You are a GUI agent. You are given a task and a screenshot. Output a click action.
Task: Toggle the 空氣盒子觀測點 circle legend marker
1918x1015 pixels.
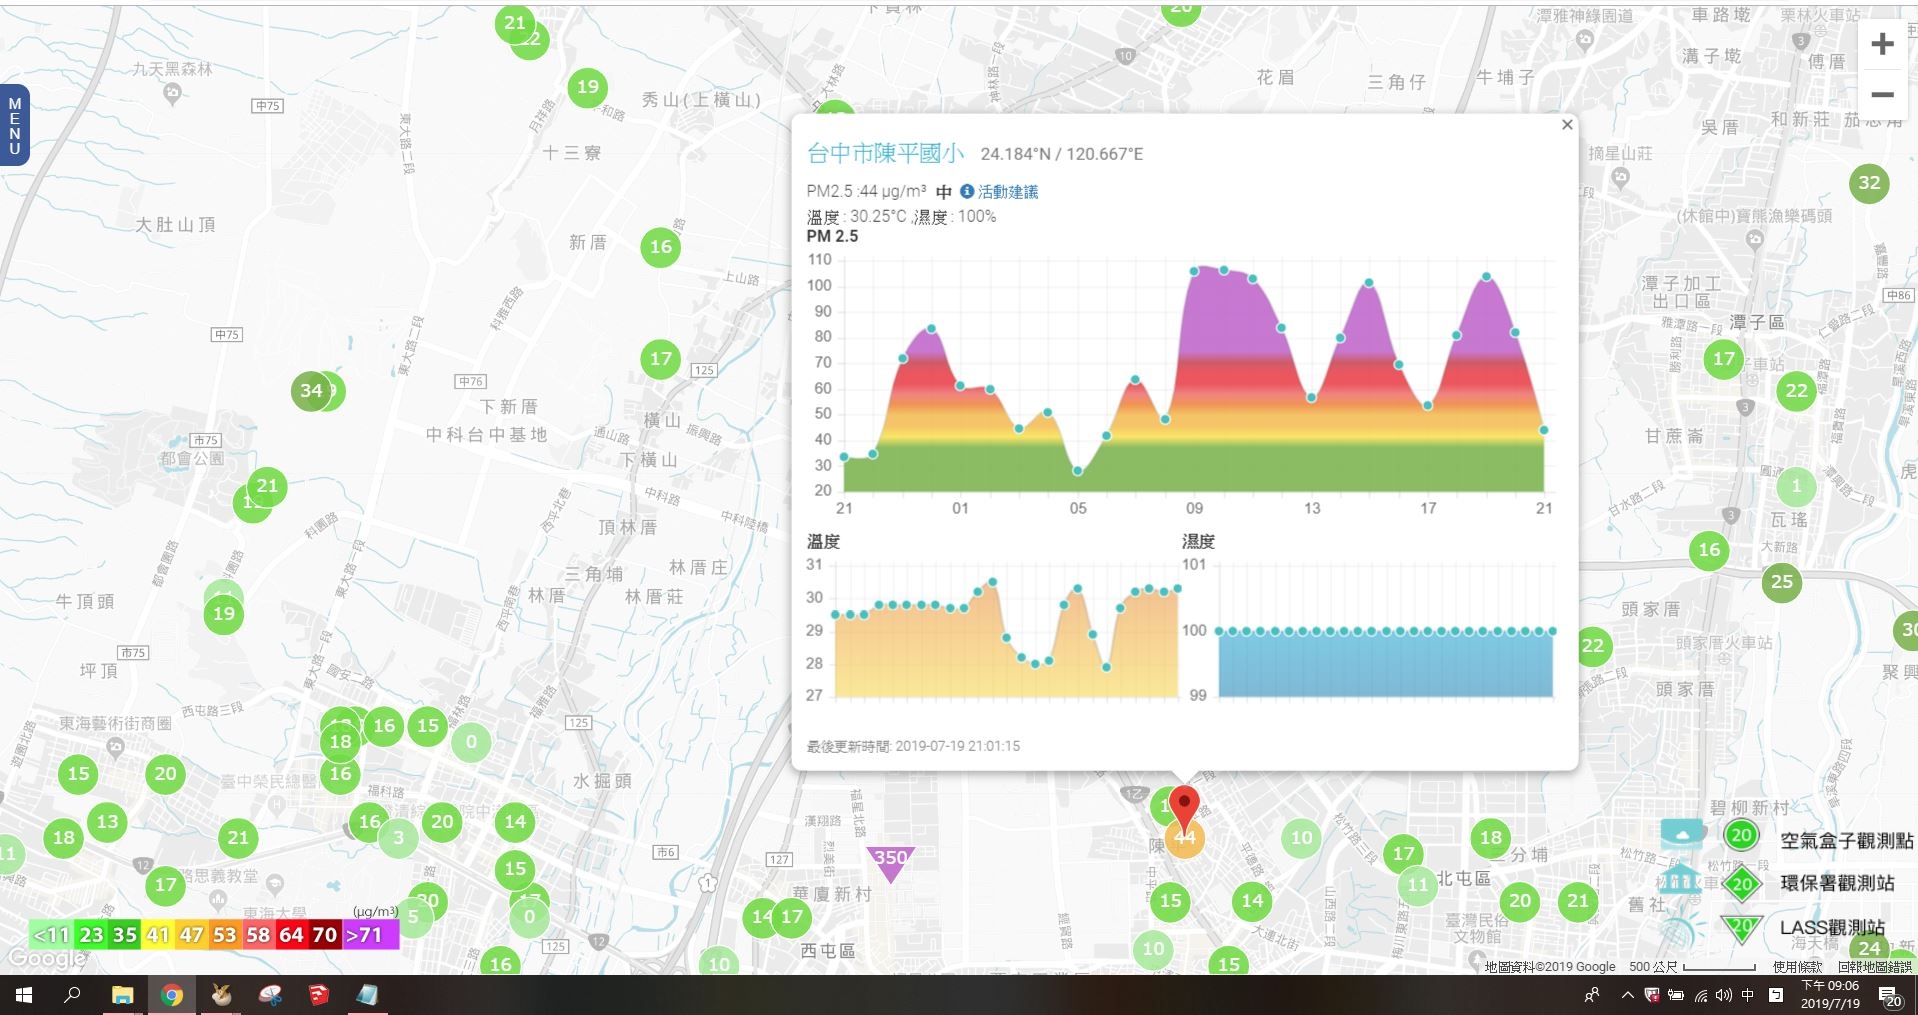(1741, 835)
